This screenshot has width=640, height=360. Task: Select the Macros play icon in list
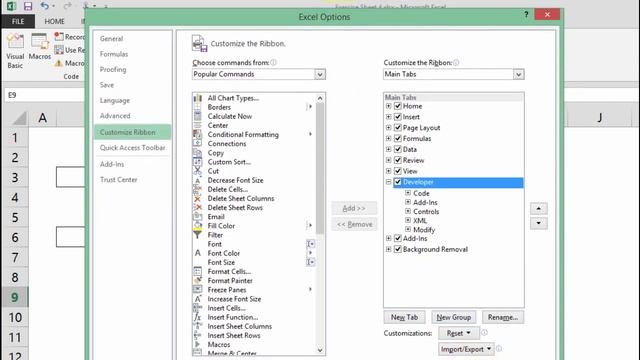point(198,344)
